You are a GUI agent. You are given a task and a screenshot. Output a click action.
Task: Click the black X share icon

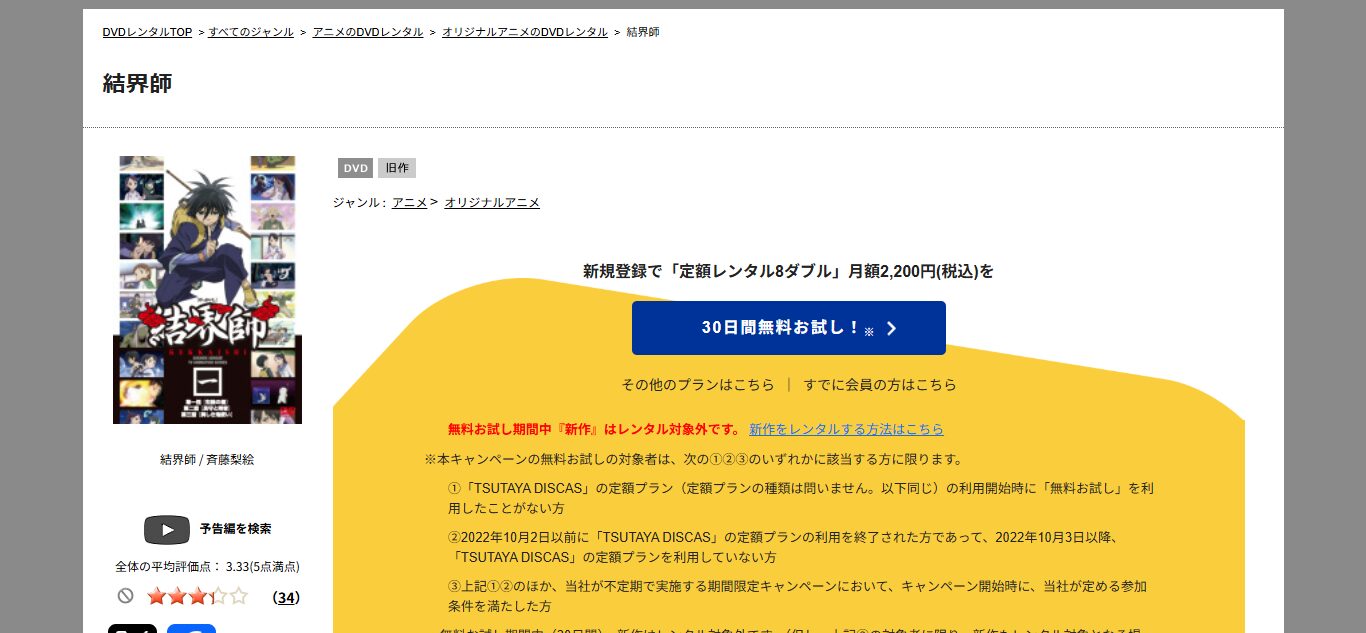coord(132,628)
